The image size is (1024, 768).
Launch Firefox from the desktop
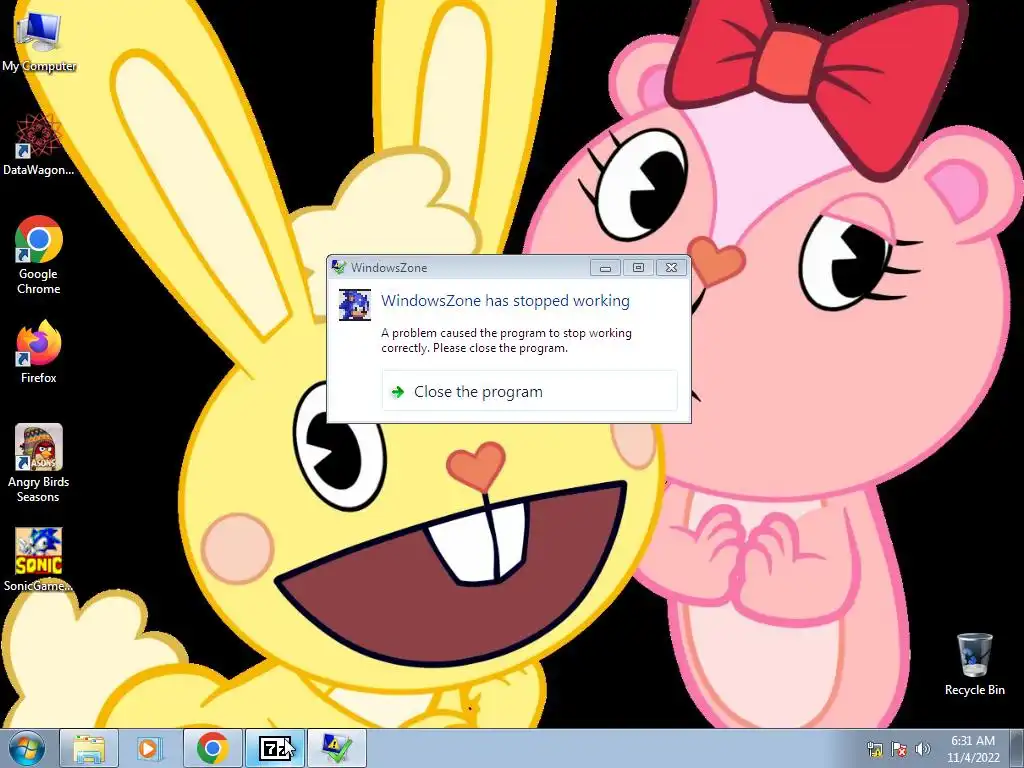pyautogui.click(x=39, y=352)
